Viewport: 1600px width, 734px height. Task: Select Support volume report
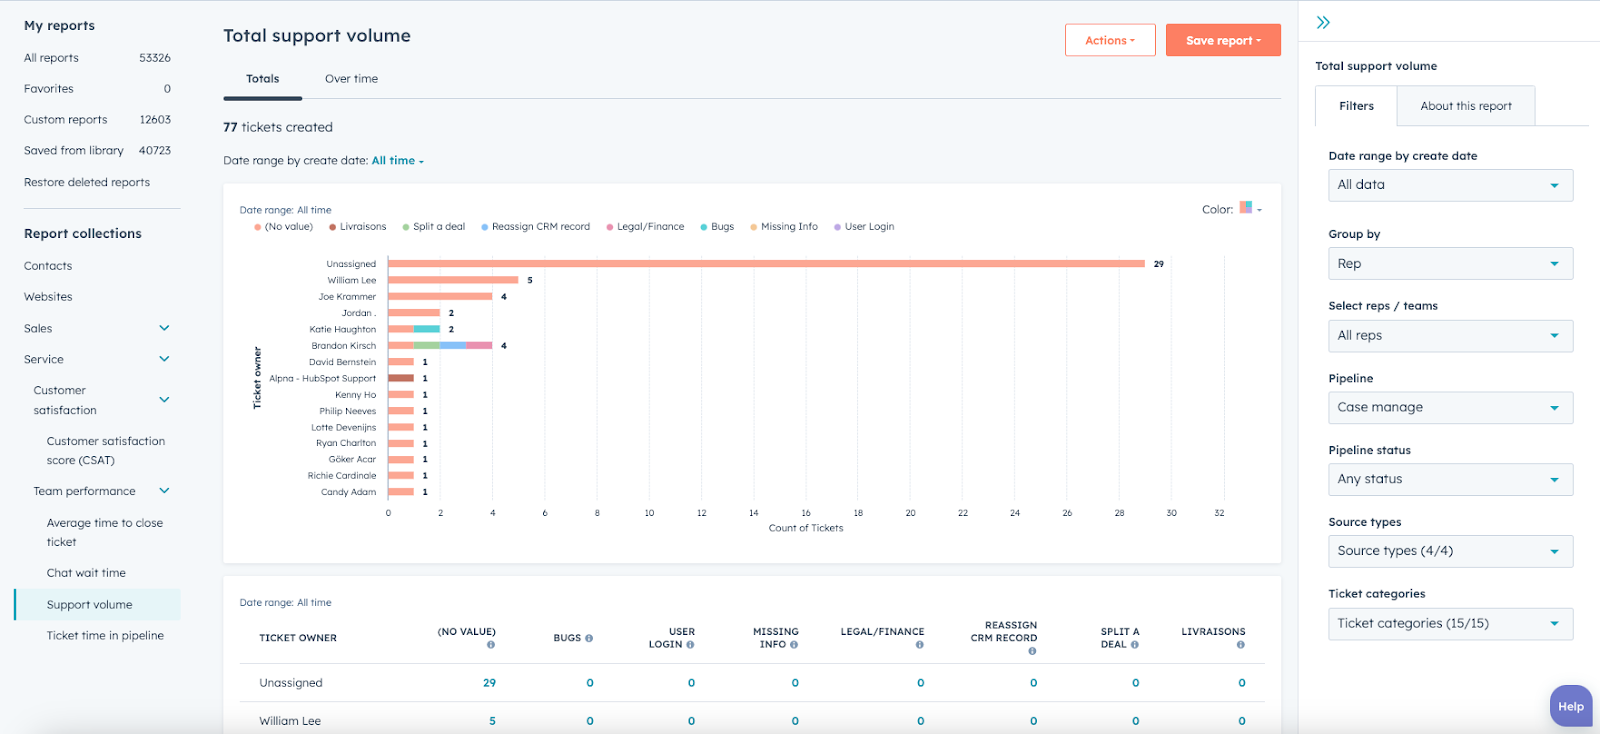click(97, 605)
